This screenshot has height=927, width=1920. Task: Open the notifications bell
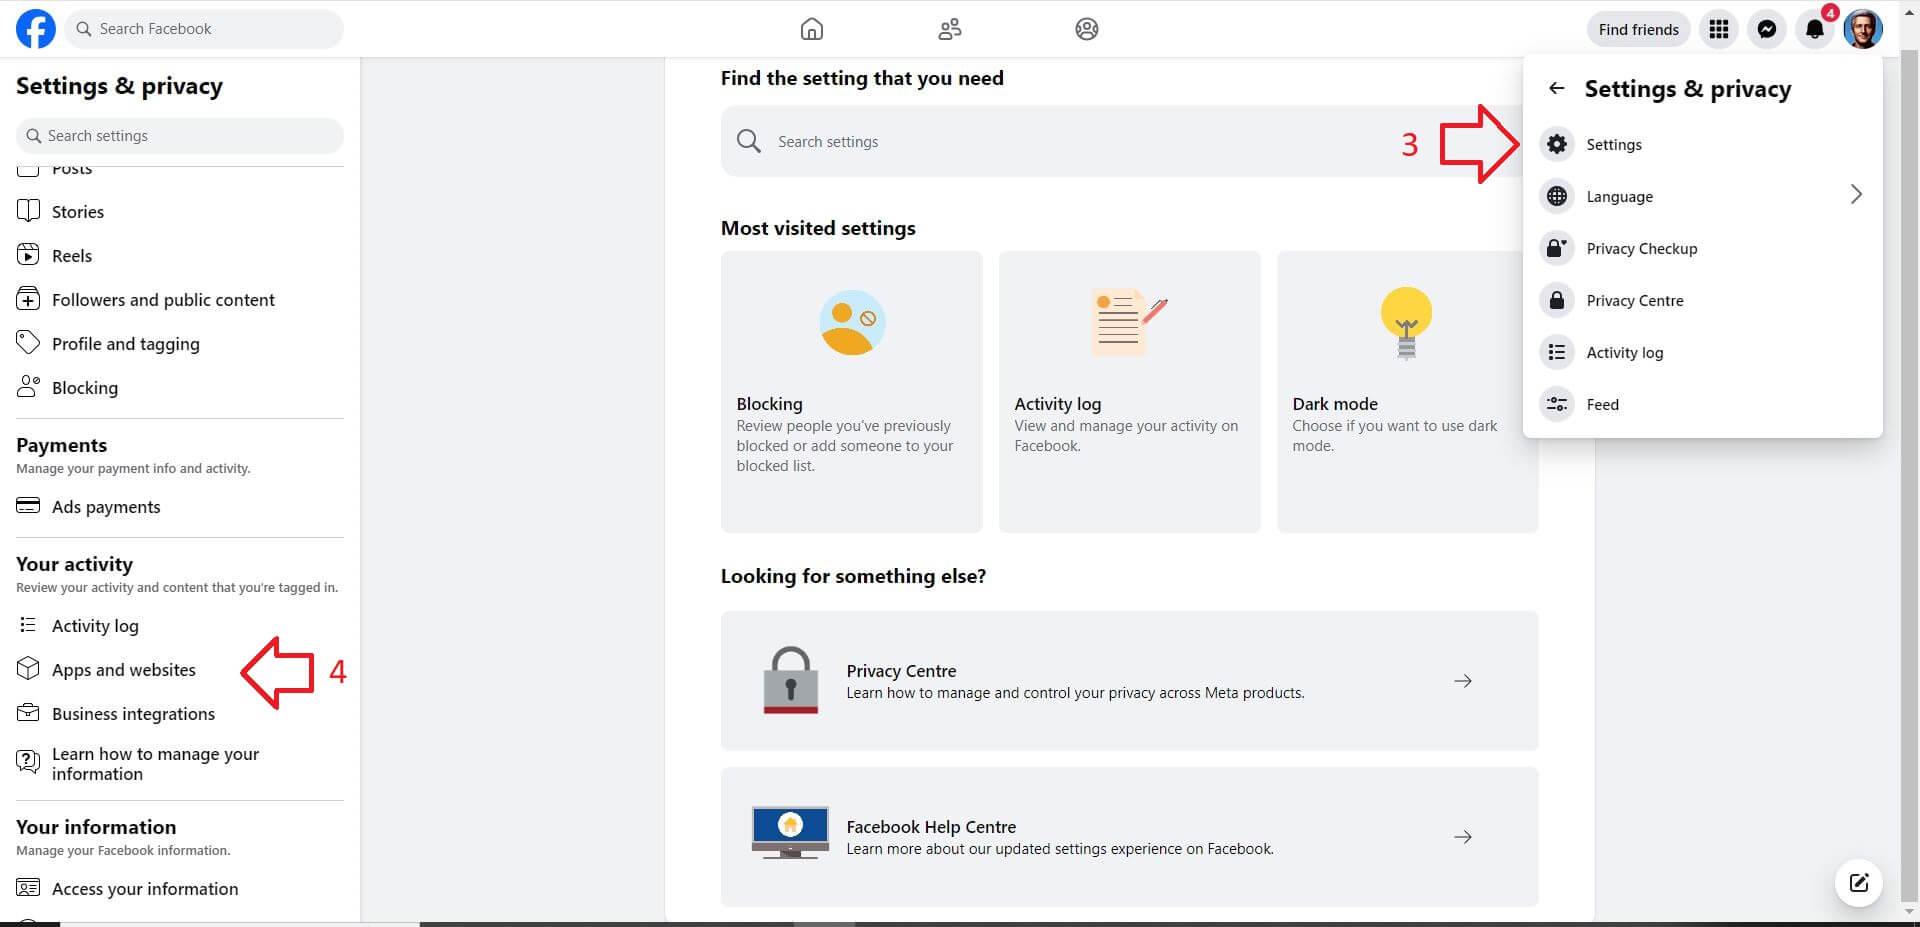pyautogui.click(x=1815, y=29)
